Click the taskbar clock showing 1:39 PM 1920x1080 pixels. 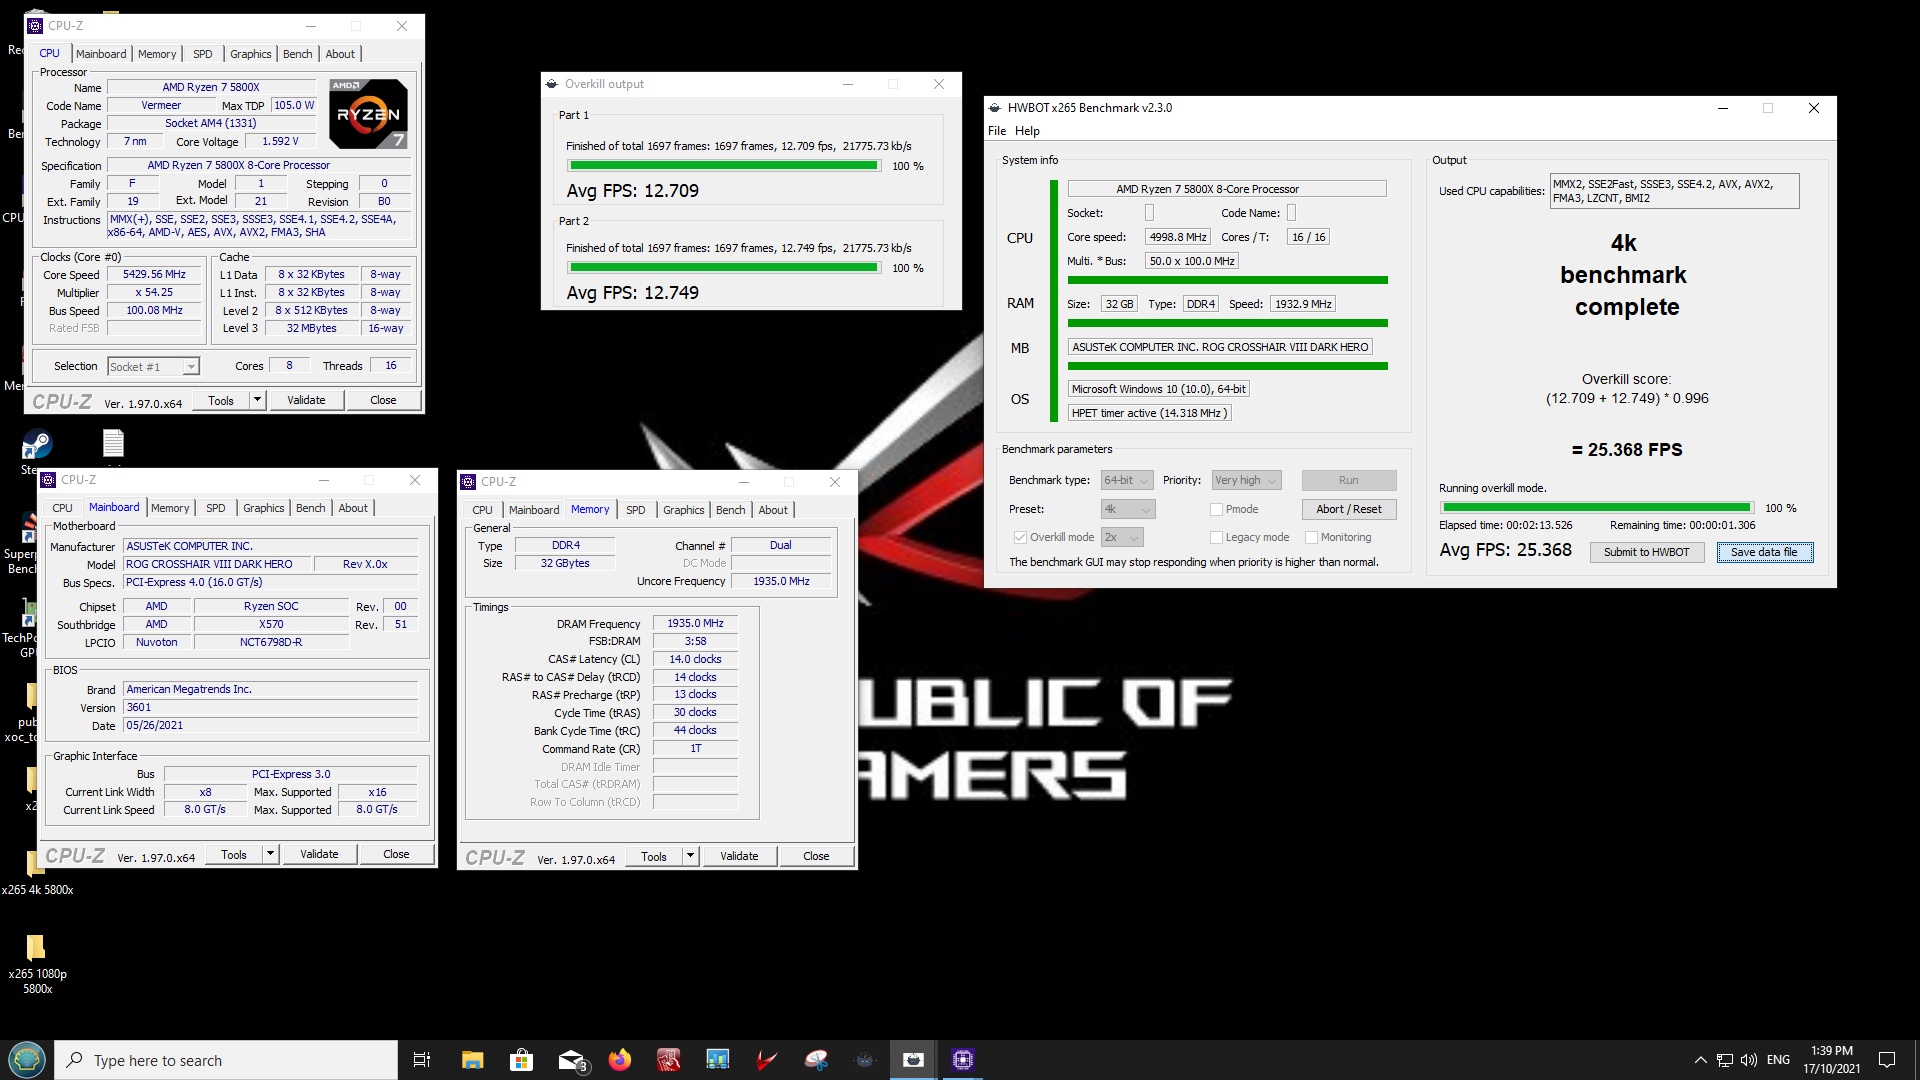(1831, 1060)
